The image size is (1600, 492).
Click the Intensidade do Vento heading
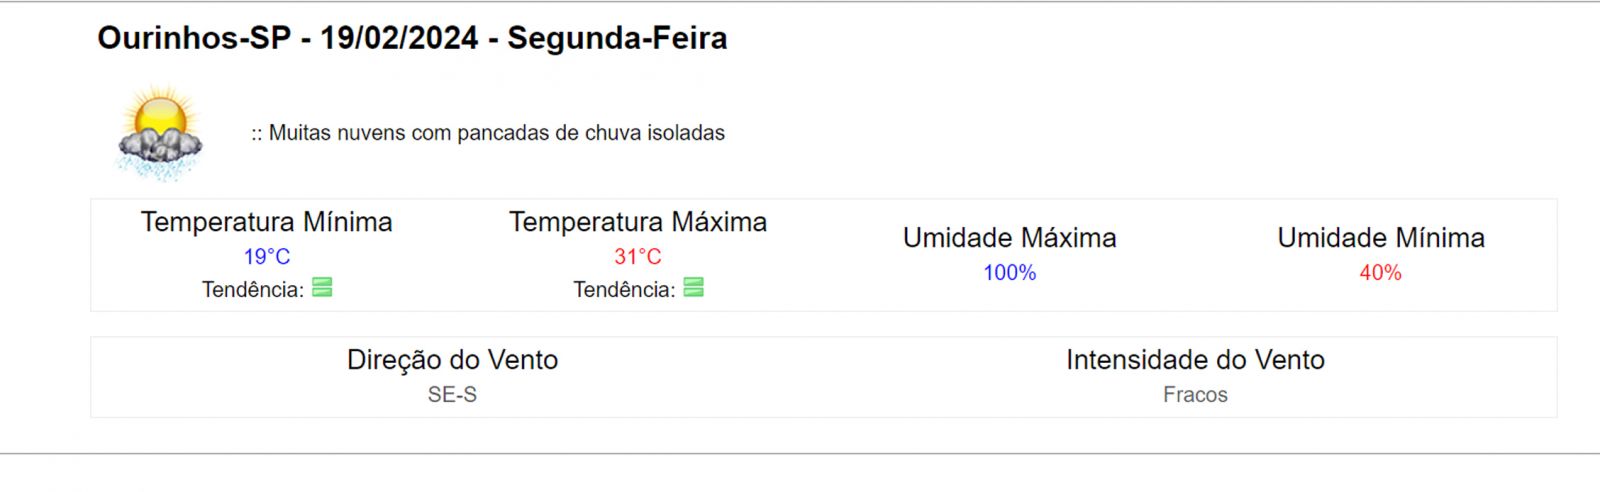point(1196,360)
